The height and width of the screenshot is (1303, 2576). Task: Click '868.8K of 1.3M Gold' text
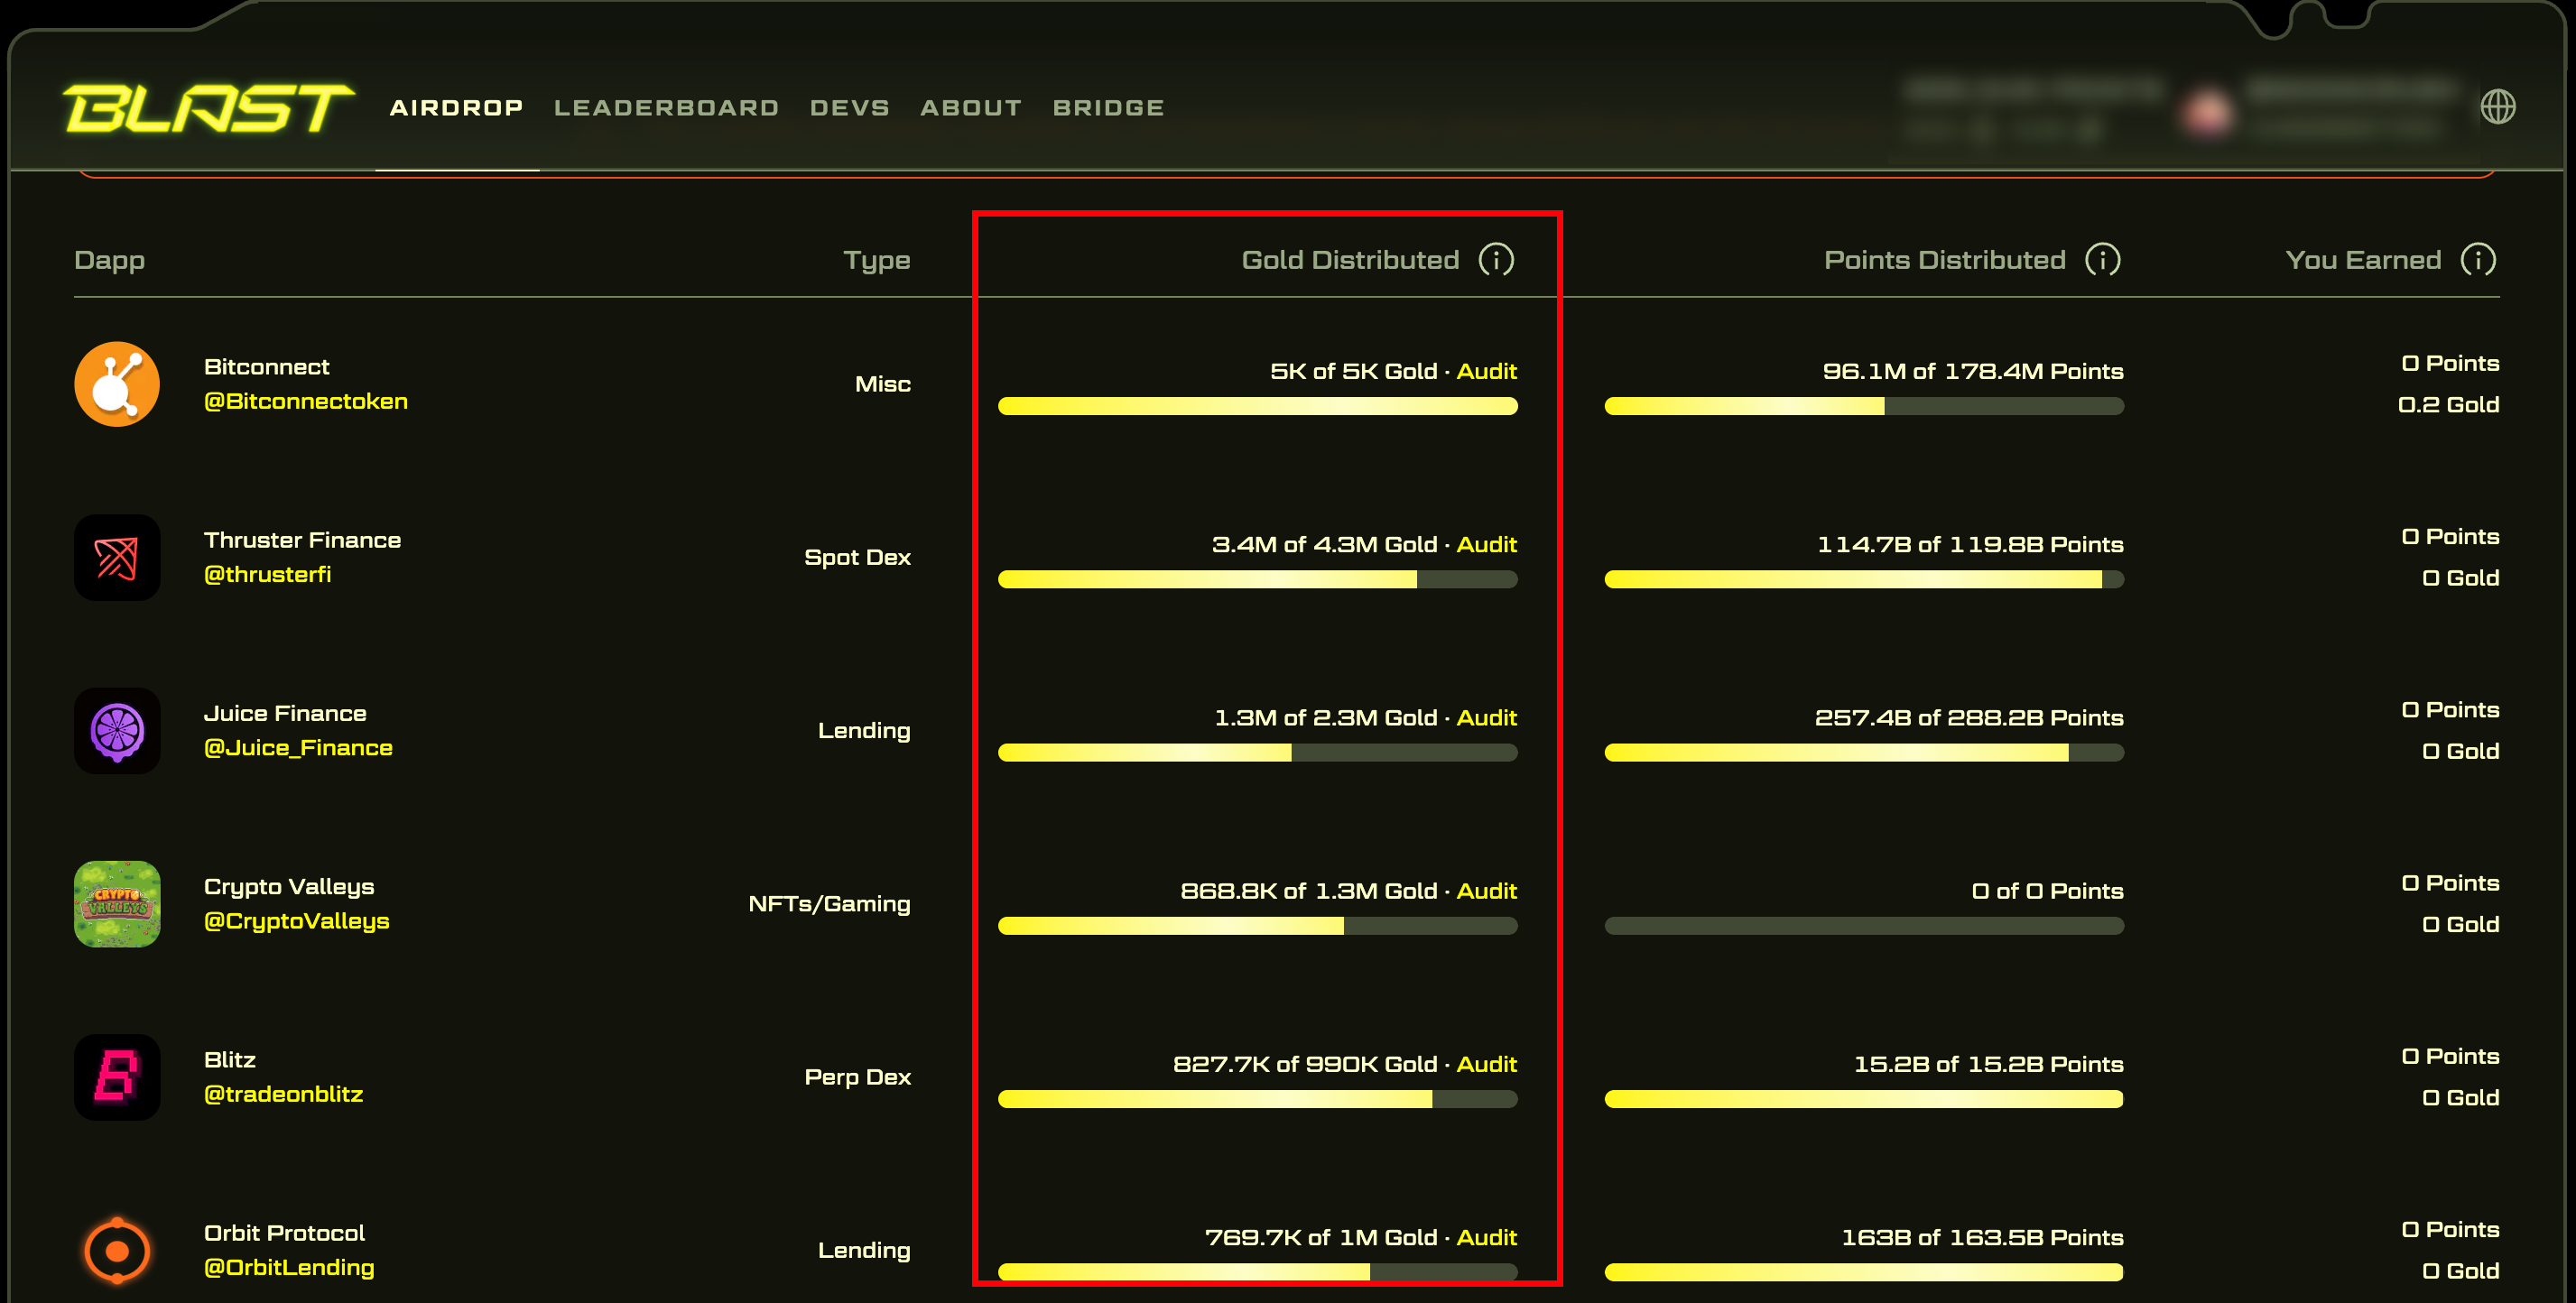(1308, 891)
